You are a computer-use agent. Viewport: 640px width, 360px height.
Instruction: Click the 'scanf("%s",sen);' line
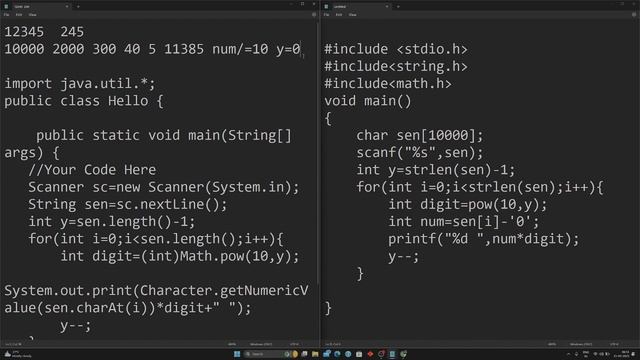[420, 153]
